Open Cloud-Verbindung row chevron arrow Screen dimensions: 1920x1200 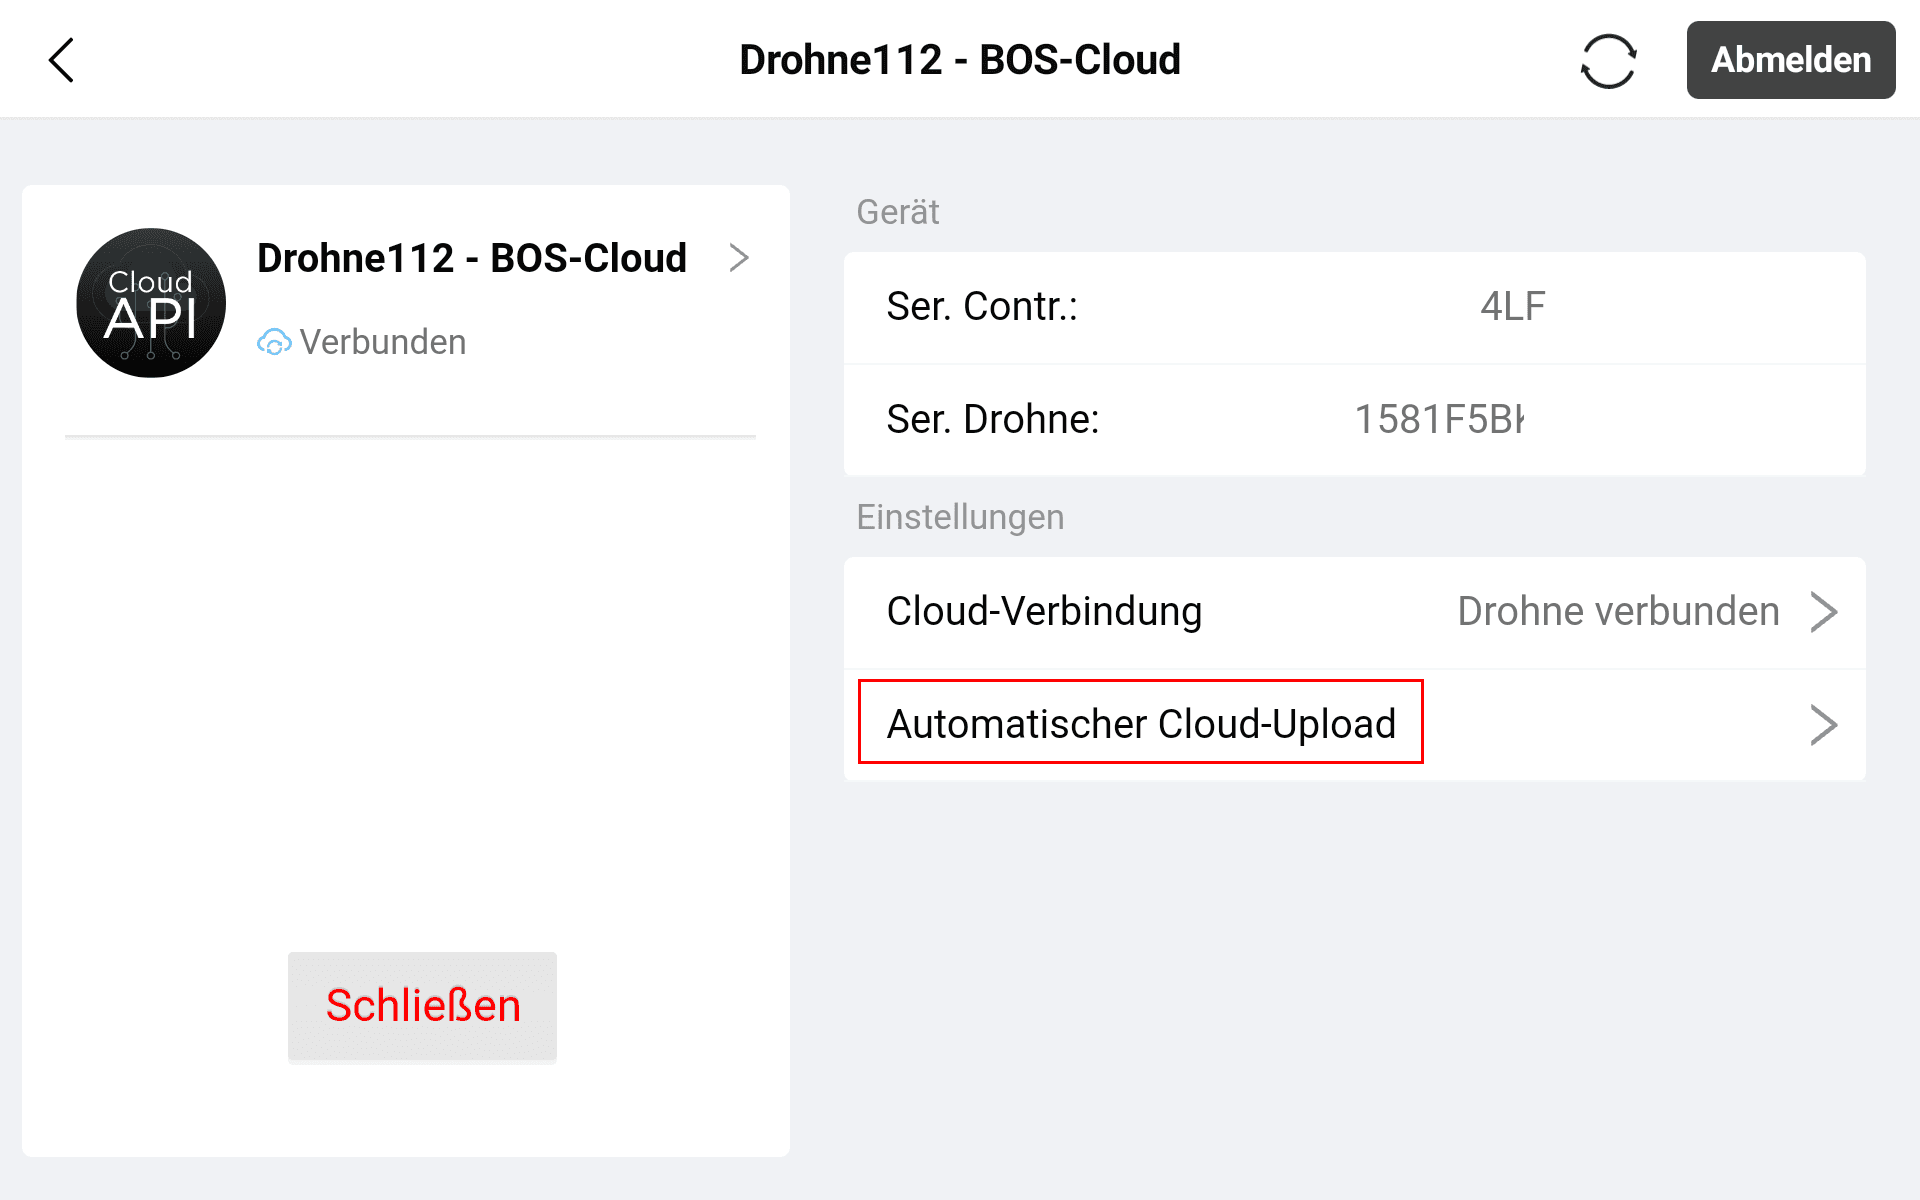tap(1823, 612)
